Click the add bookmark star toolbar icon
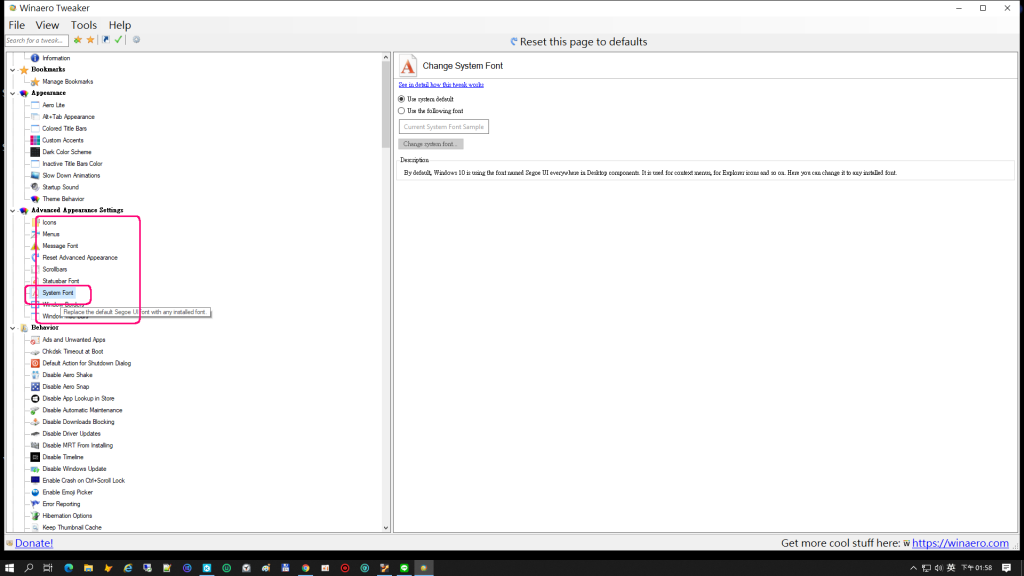Screen dimensions: 1024x576 click(78, 40)
